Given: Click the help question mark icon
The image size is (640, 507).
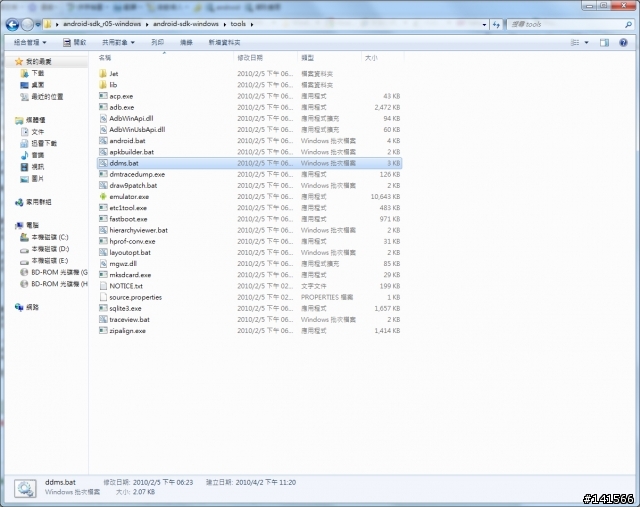Looking at the screenshot, I should click(623, 42).
